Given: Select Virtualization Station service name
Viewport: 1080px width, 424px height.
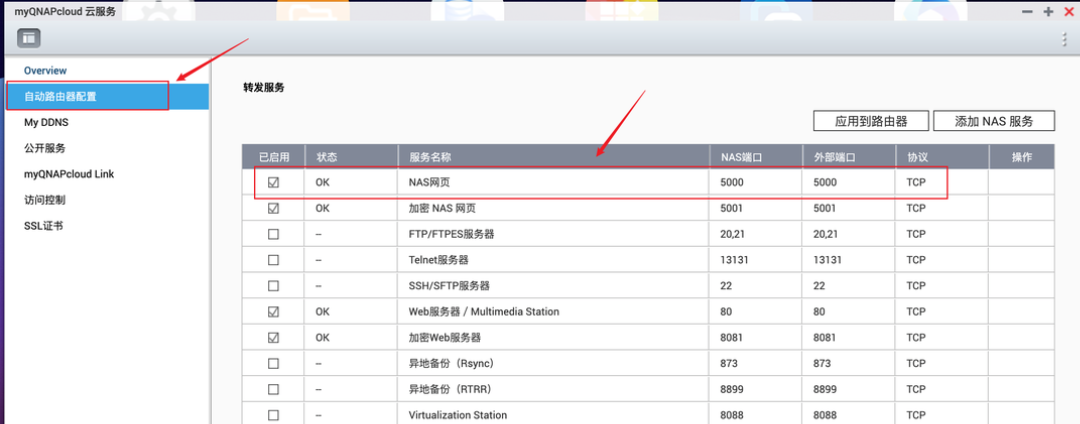Looking at the screenshot, I should pos(458,415).
